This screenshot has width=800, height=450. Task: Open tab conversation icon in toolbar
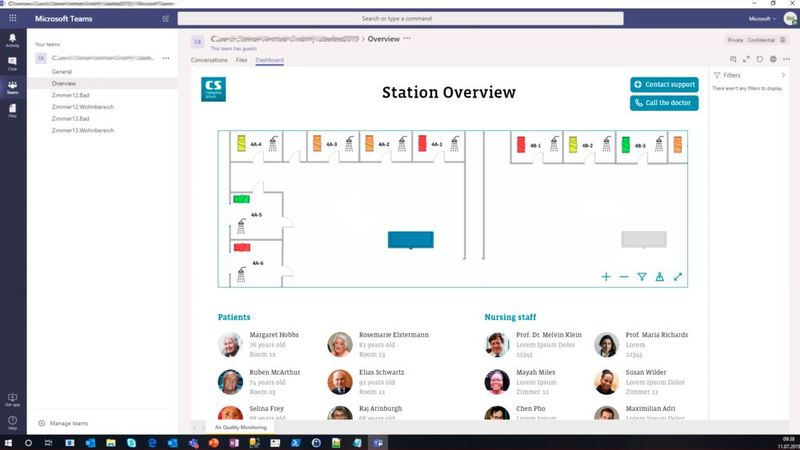[x=733, y=59]
